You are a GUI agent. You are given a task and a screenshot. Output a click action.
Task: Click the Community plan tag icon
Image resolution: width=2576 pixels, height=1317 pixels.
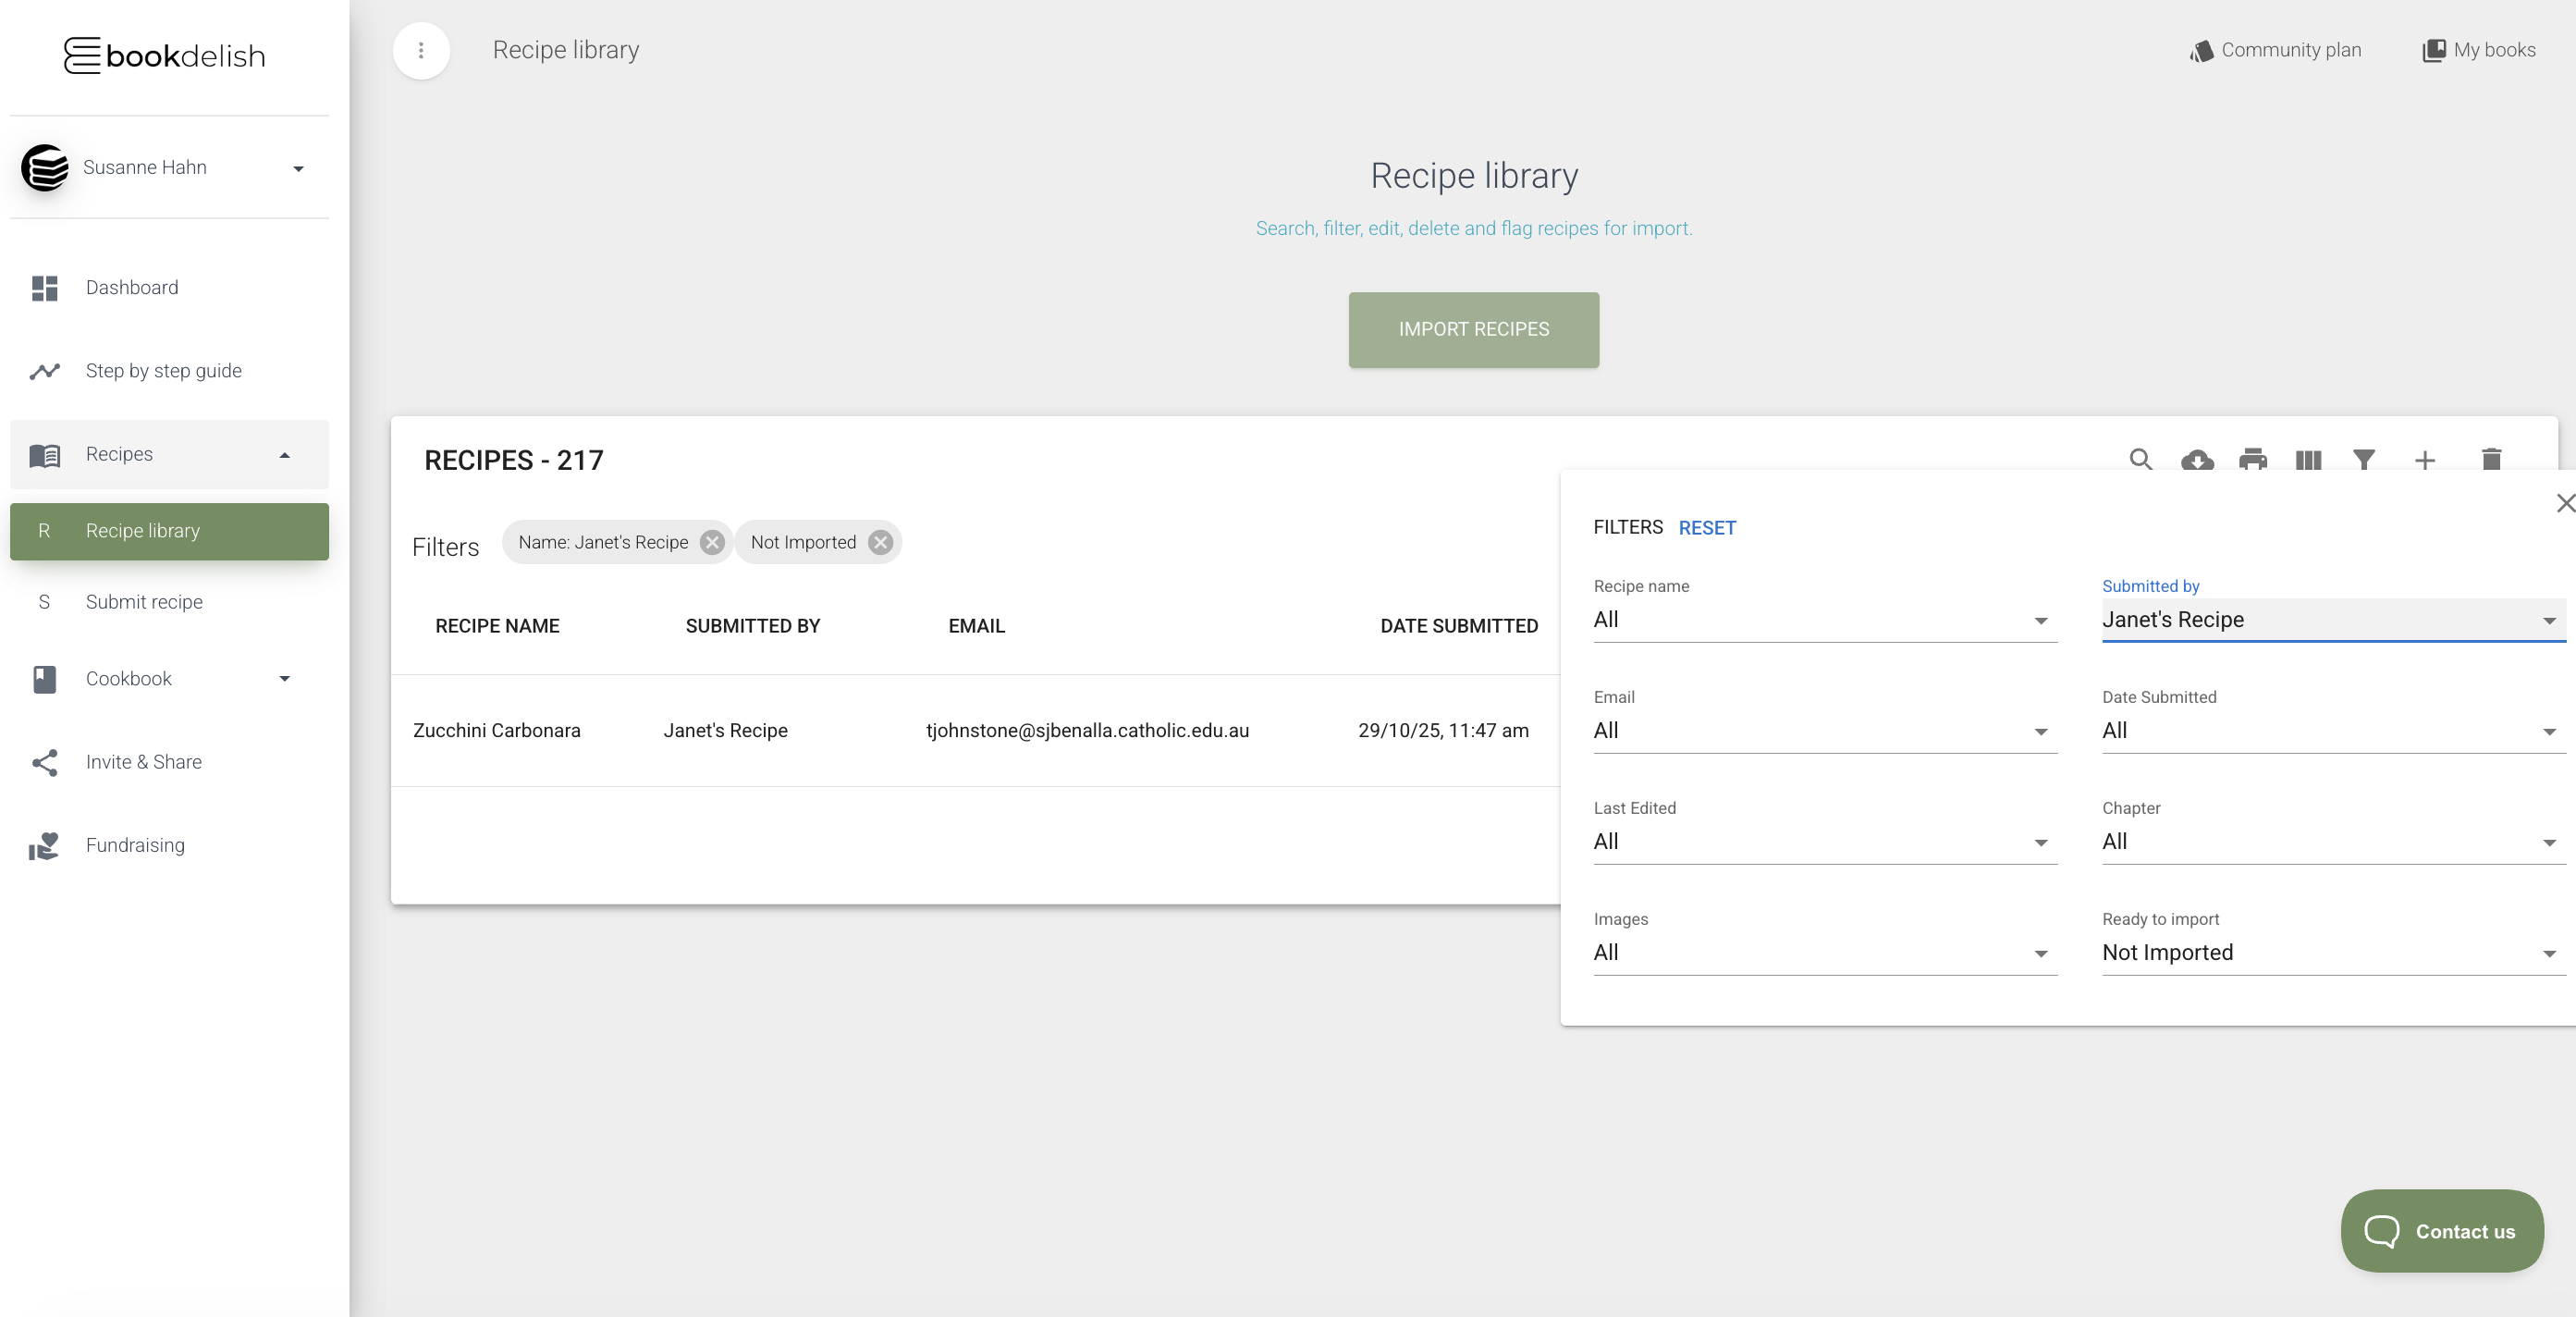2201,51
